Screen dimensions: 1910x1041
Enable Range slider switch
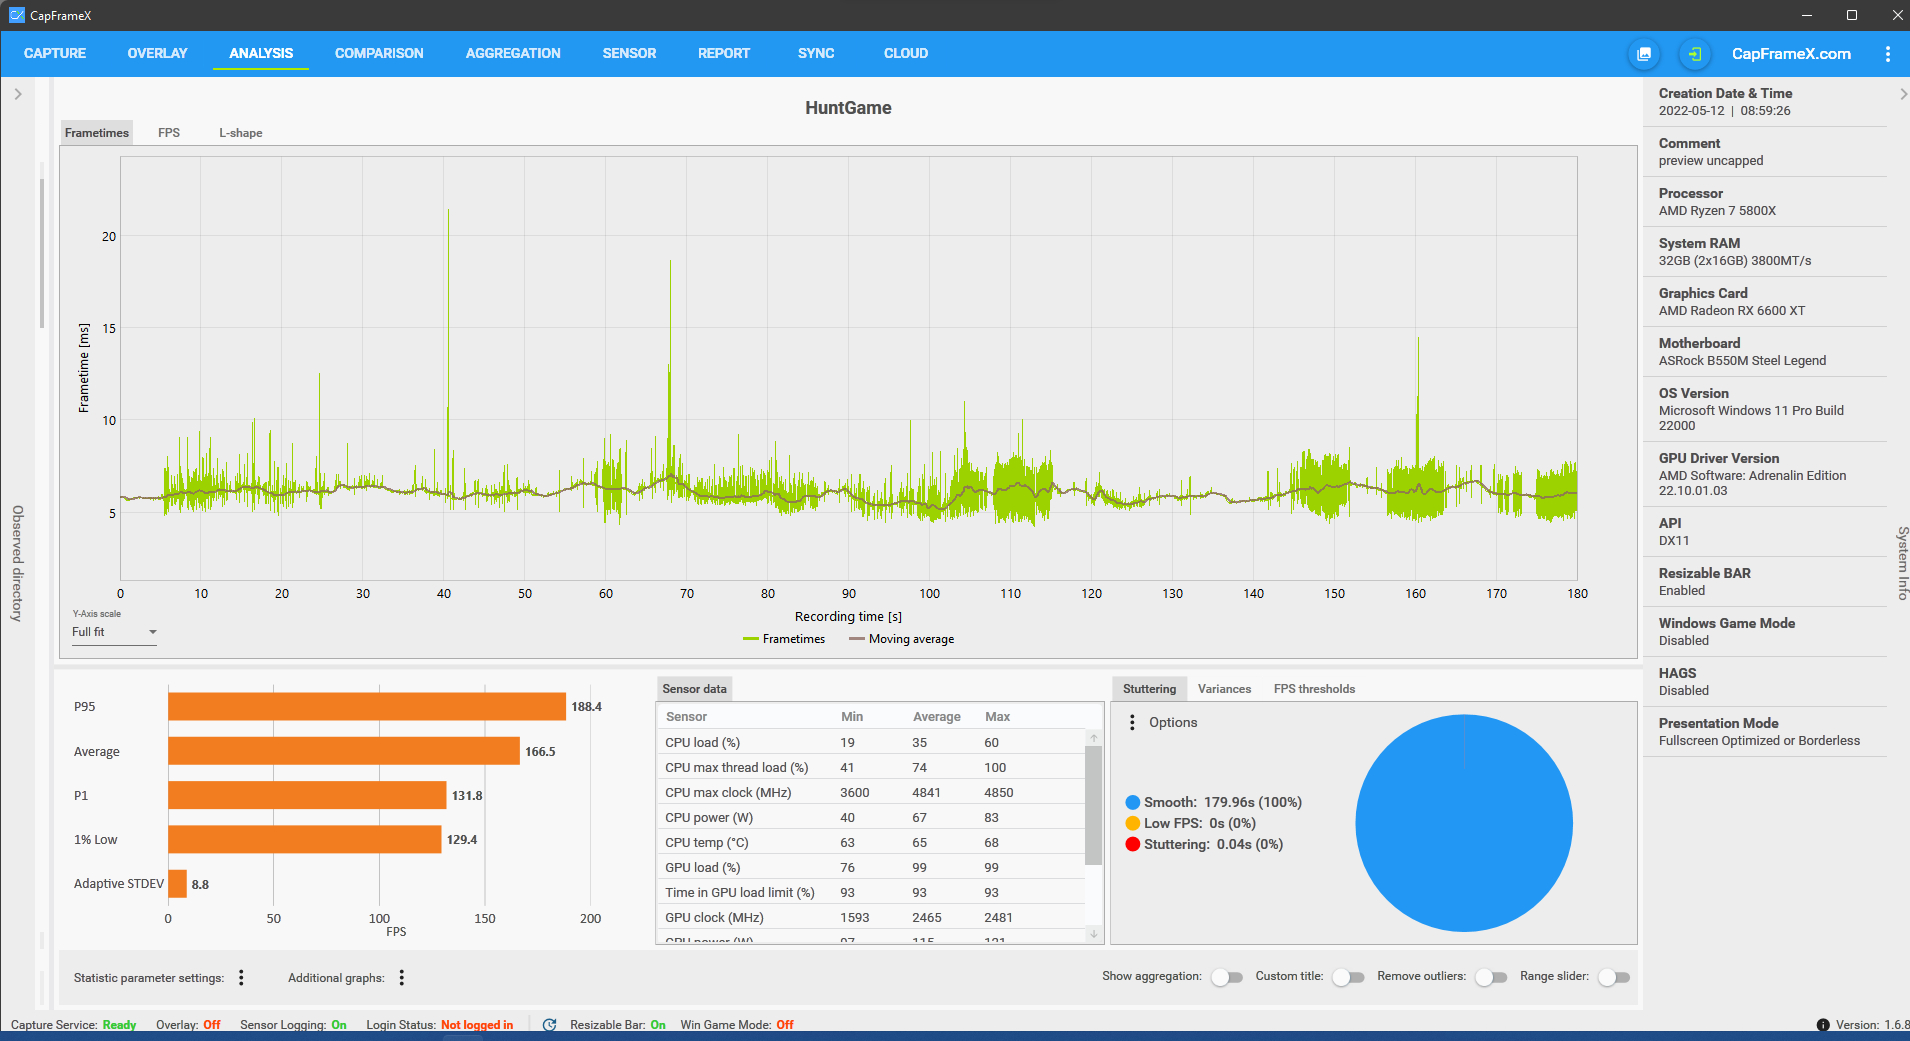1614,977
